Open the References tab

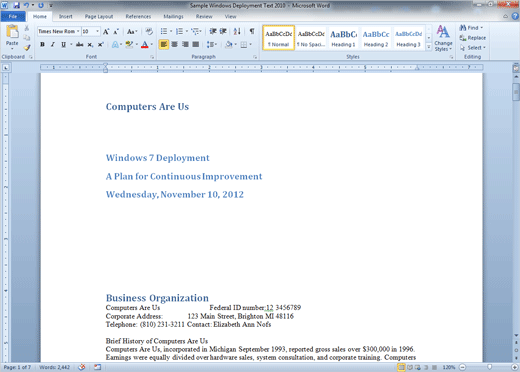[138, 16]
